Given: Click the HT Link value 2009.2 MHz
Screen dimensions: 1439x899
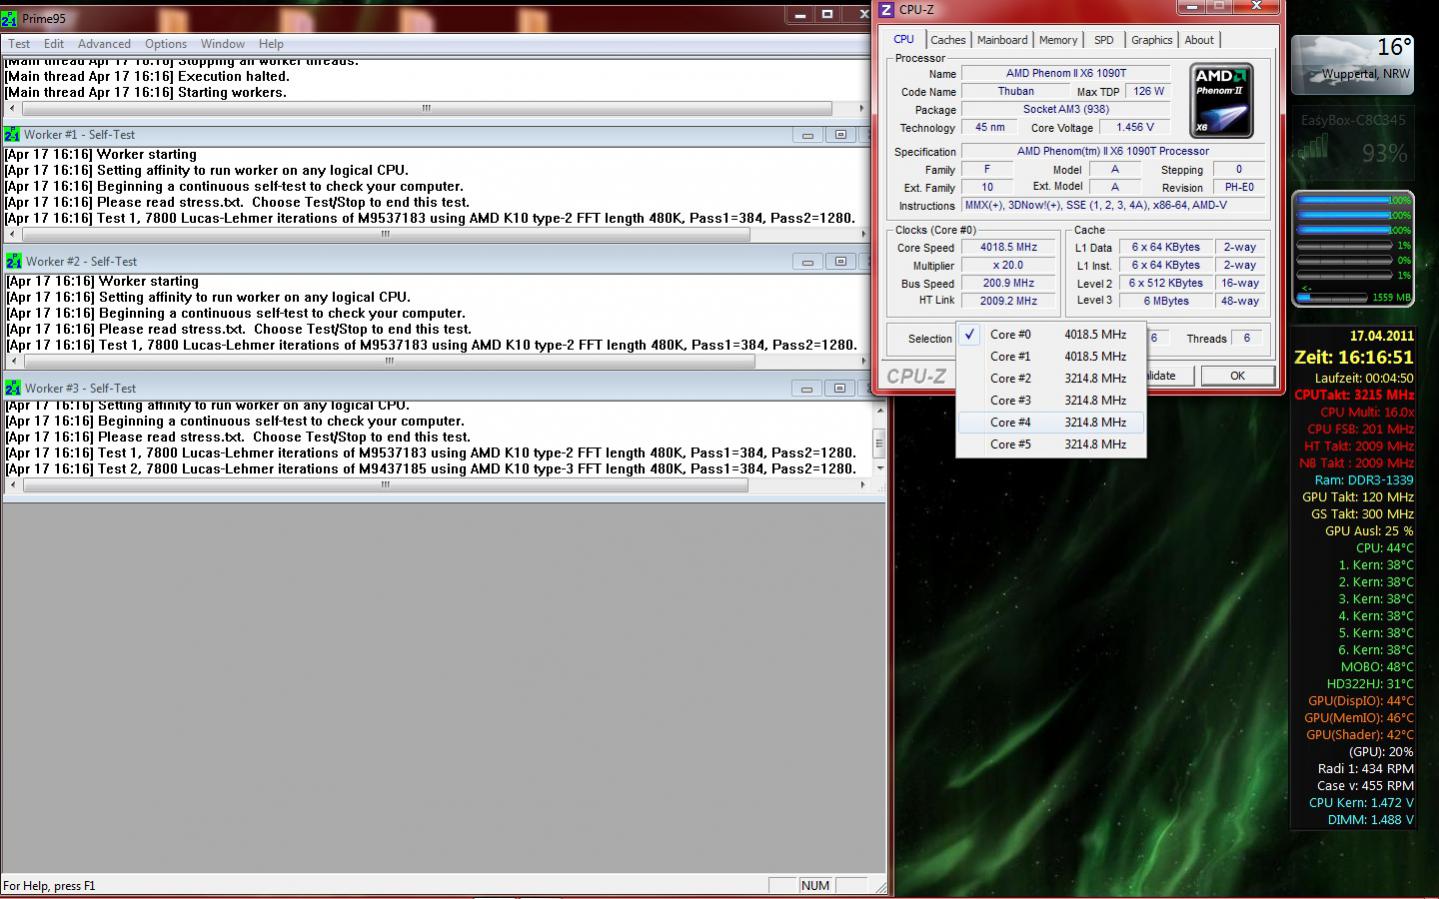Looking at the screenshot, I should pyautogui.click(x=1008, y=300).
